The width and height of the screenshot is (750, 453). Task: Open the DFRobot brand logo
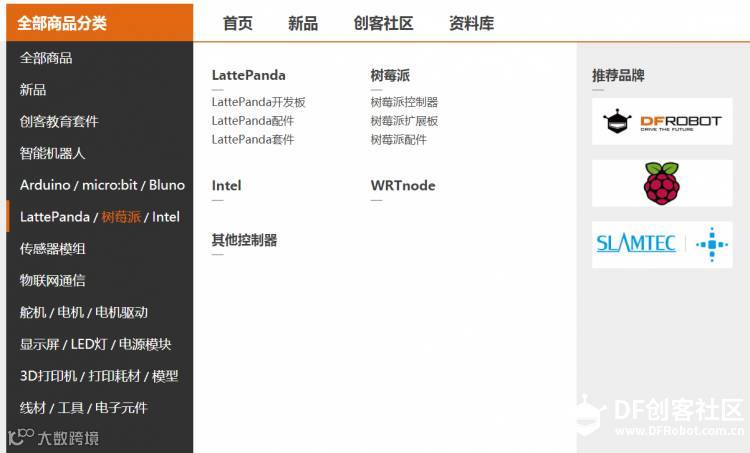click(x=662, y=122)
